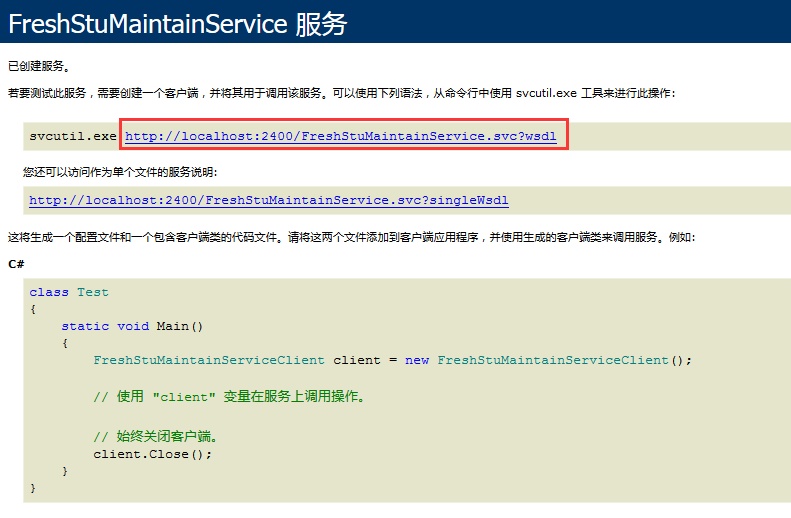Click the FreshStuMaintainServiceClient type before client
Screen dimensions: 791x518
(209, 360)
